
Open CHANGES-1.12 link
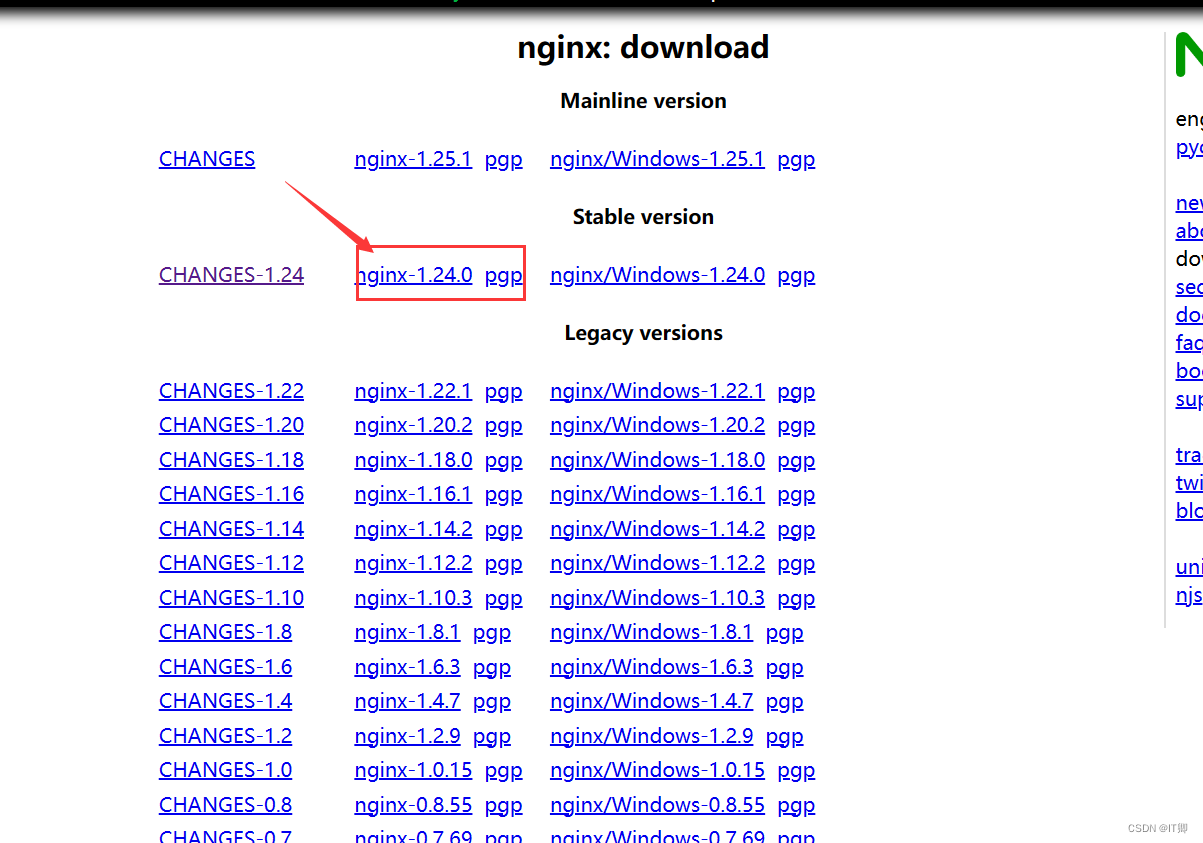point(231,563)
